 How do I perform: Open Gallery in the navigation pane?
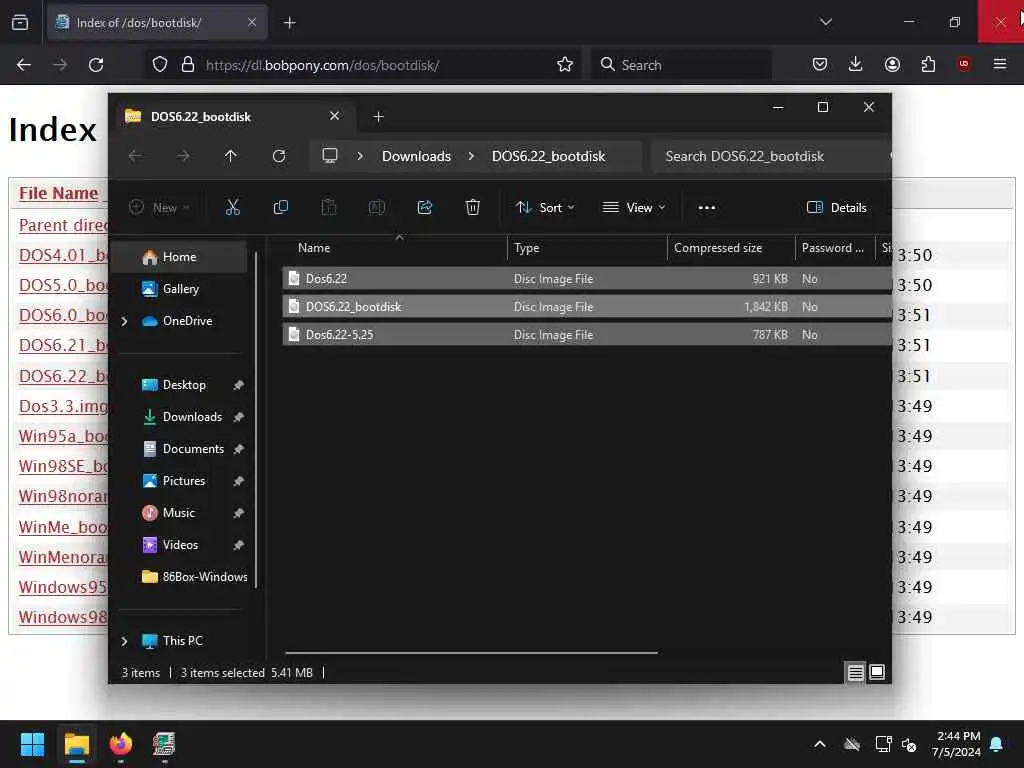[x=180, y=289]
